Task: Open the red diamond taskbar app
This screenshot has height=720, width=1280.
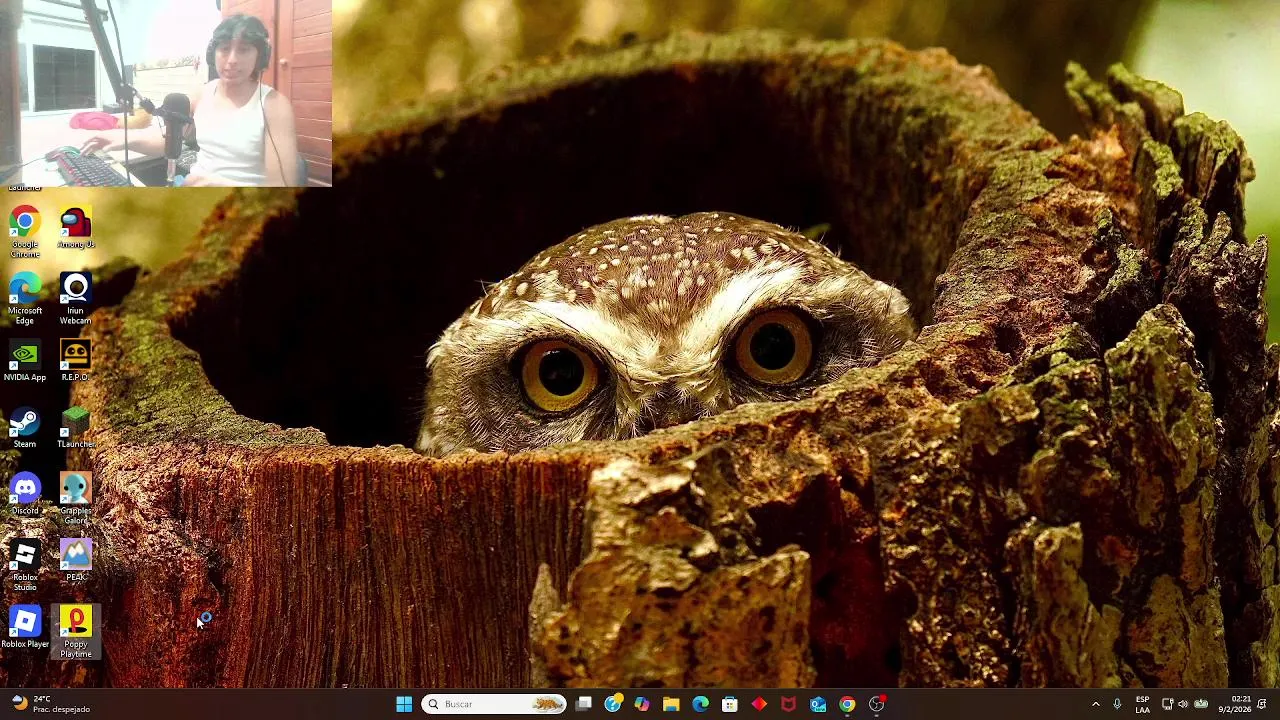Action: tap(759, 704)
